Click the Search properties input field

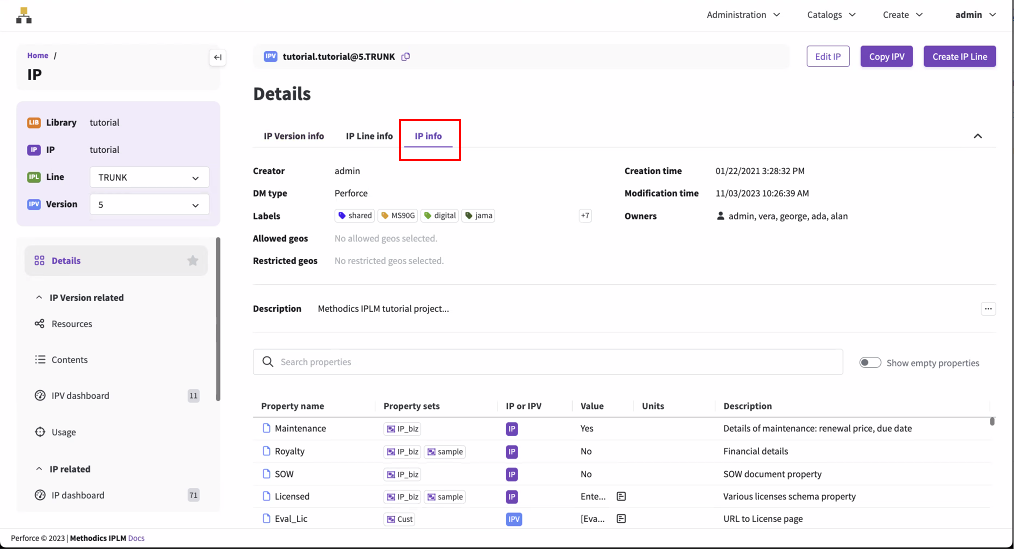[550, 362]
